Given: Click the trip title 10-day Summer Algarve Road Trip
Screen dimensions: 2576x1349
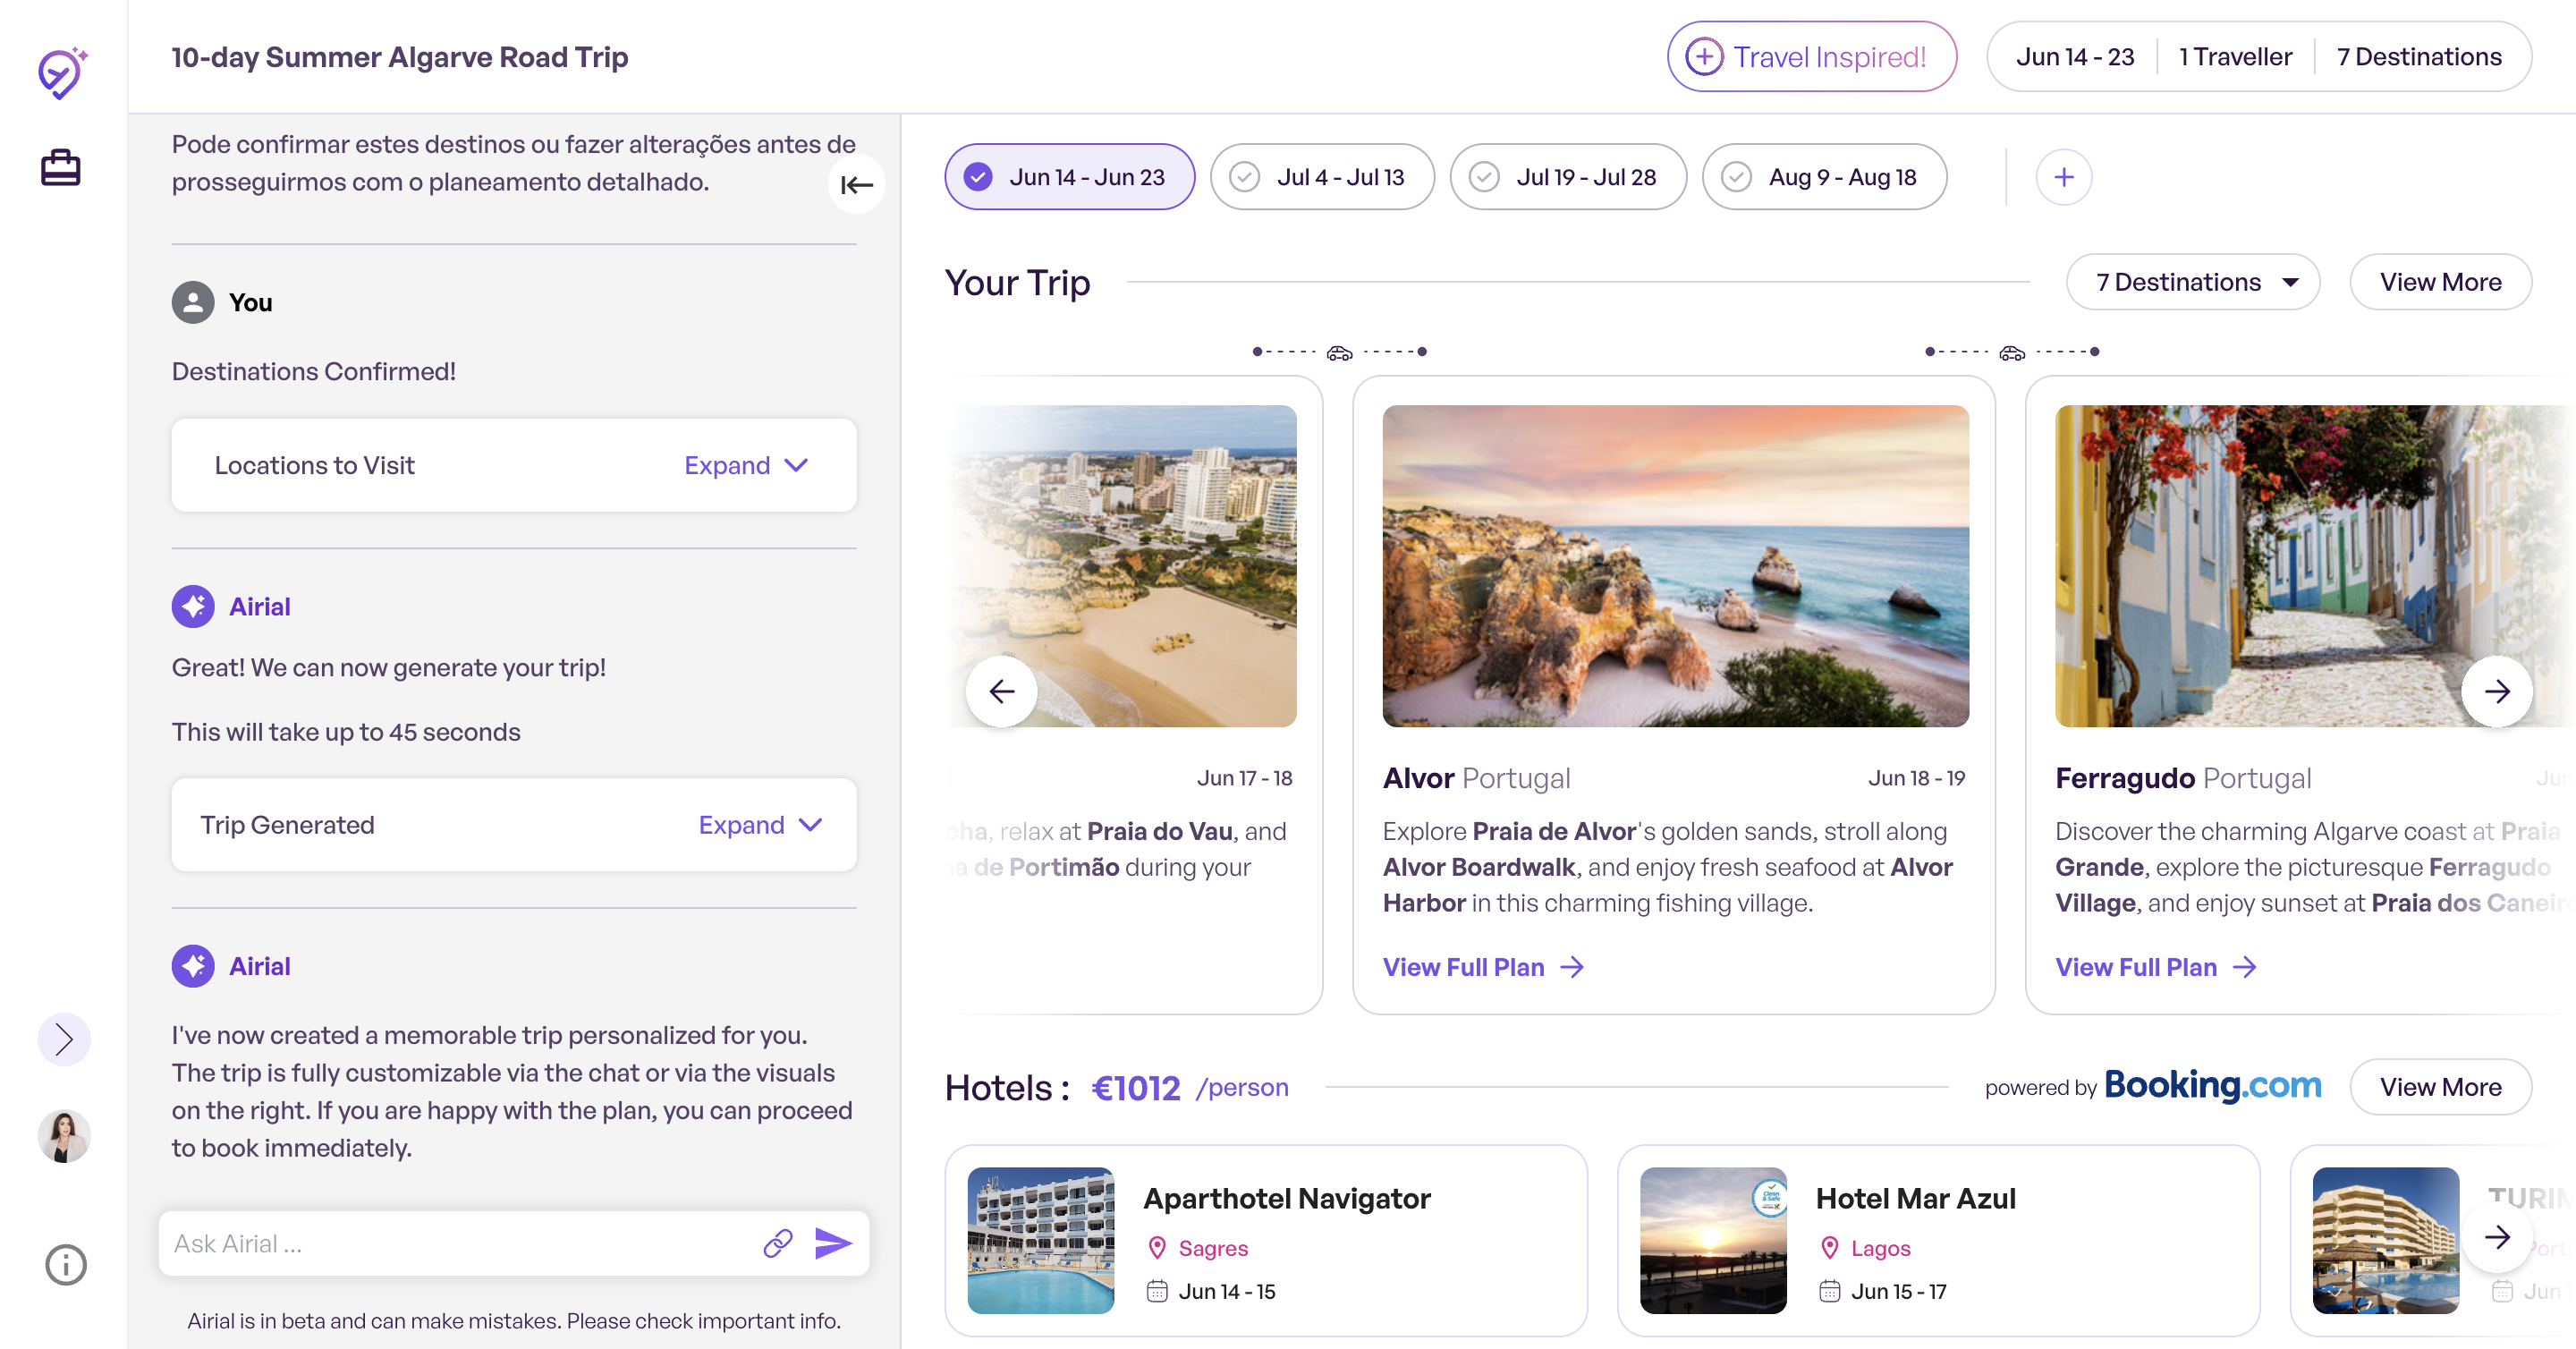Looking at the screenshot, I should point(400,57).
